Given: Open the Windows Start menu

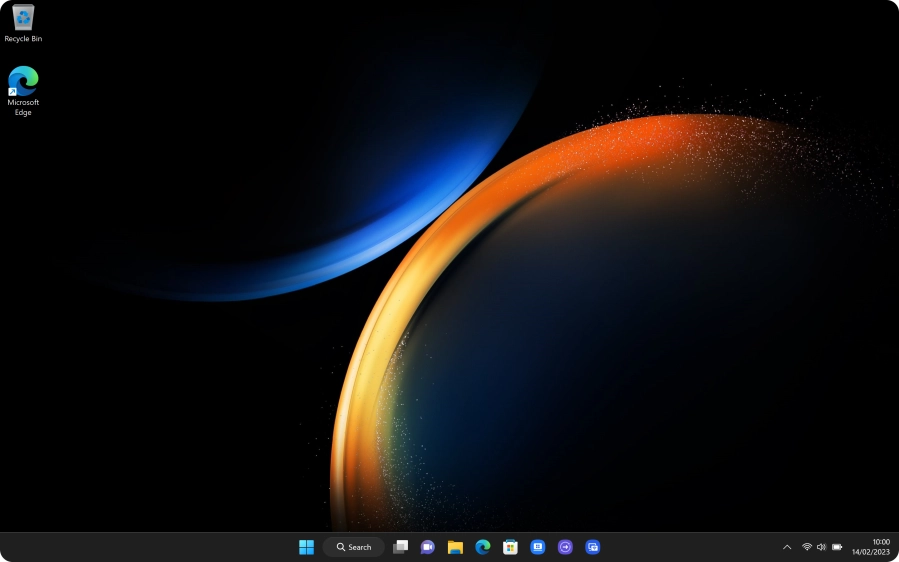Looking at the screenshot, I should pos(306,547).
